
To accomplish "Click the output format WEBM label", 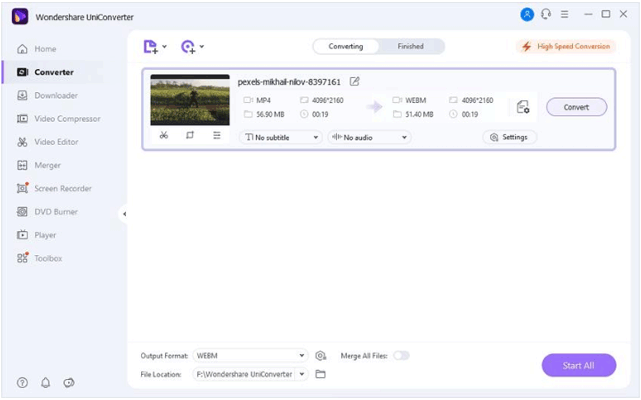I will click(415, 101).
